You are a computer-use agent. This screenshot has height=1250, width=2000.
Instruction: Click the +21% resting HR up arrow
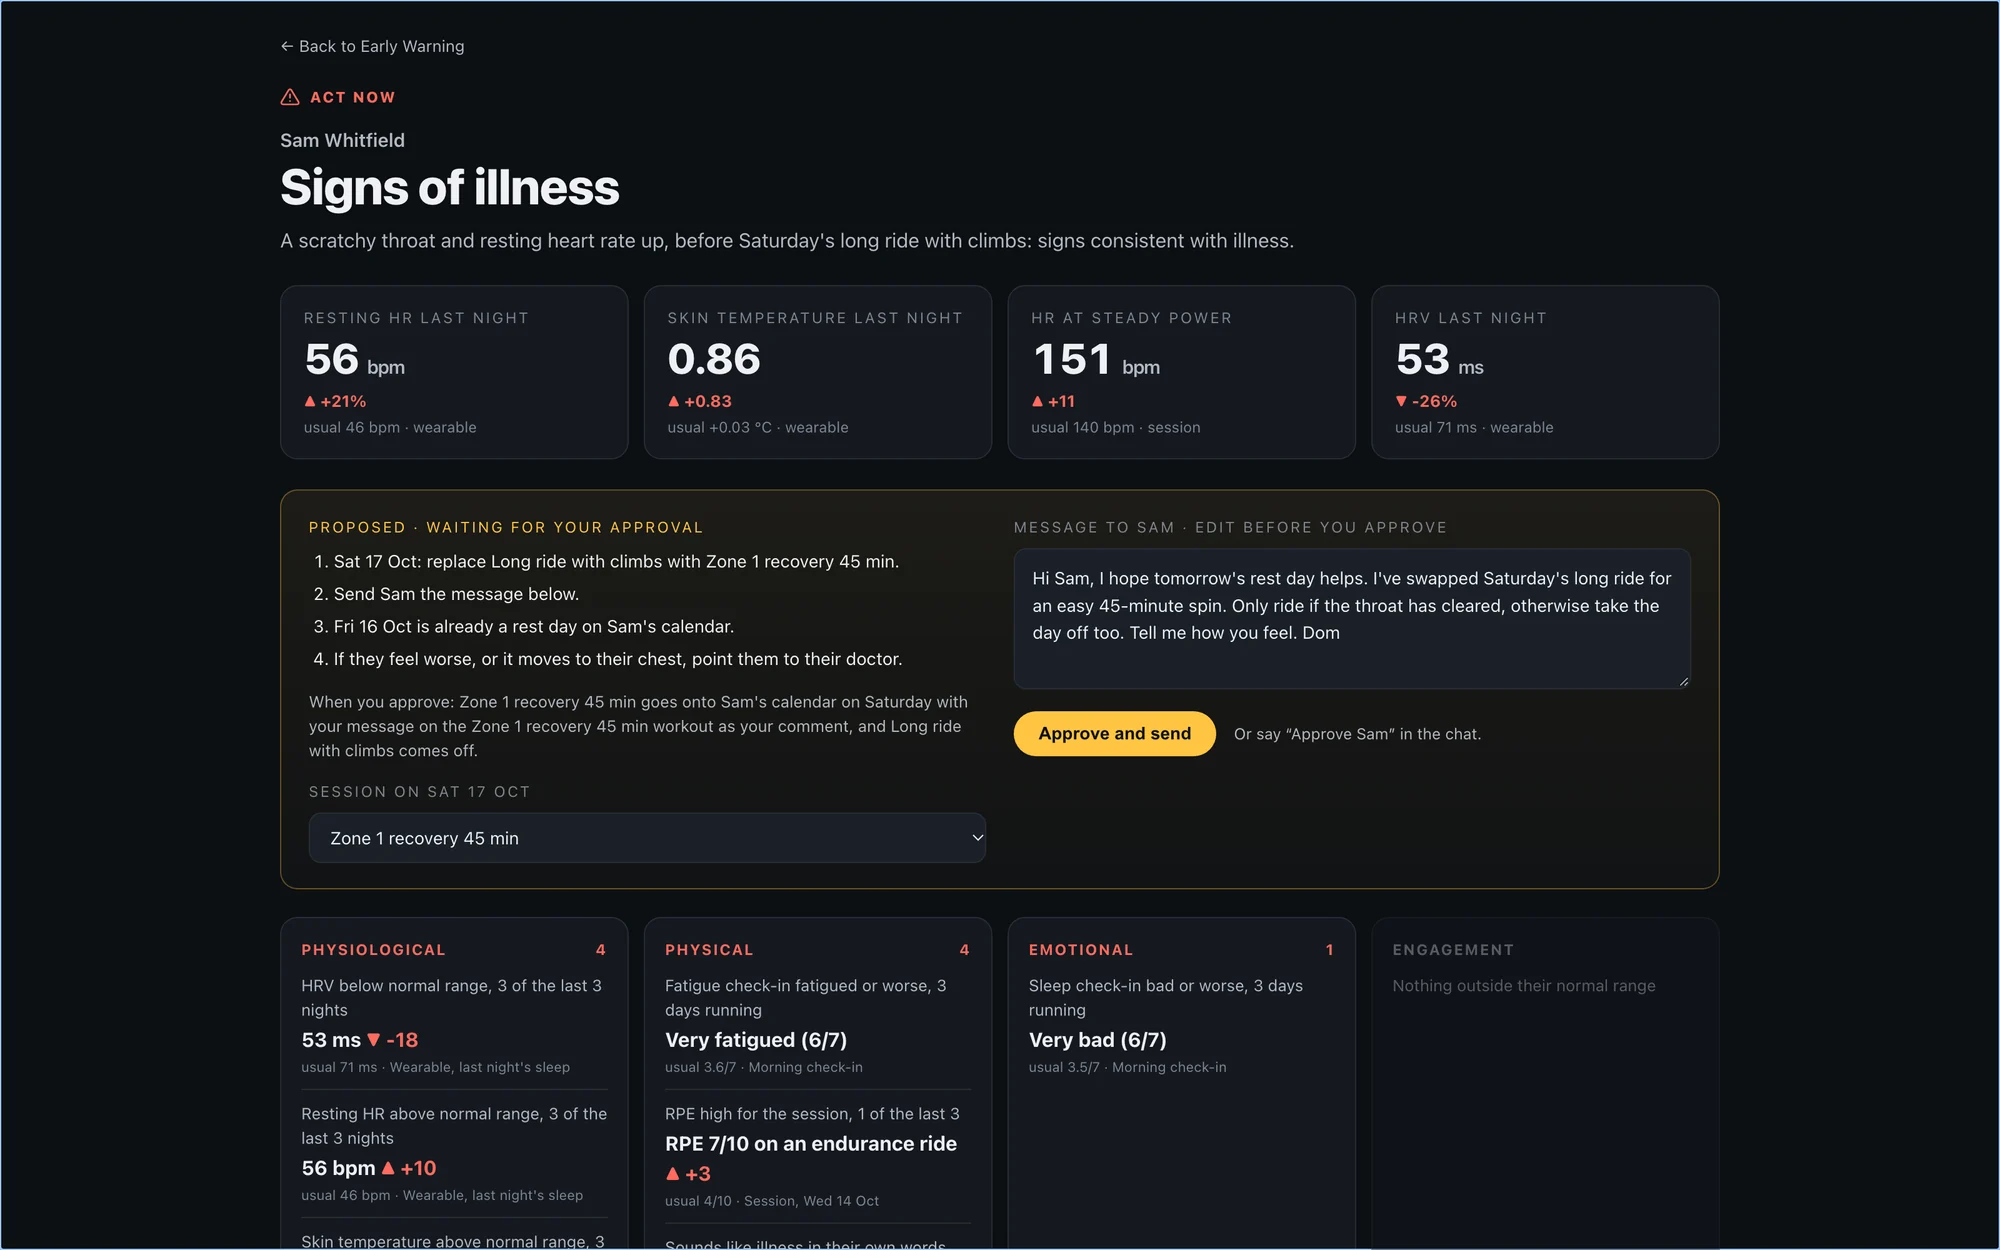coord(310,401)
